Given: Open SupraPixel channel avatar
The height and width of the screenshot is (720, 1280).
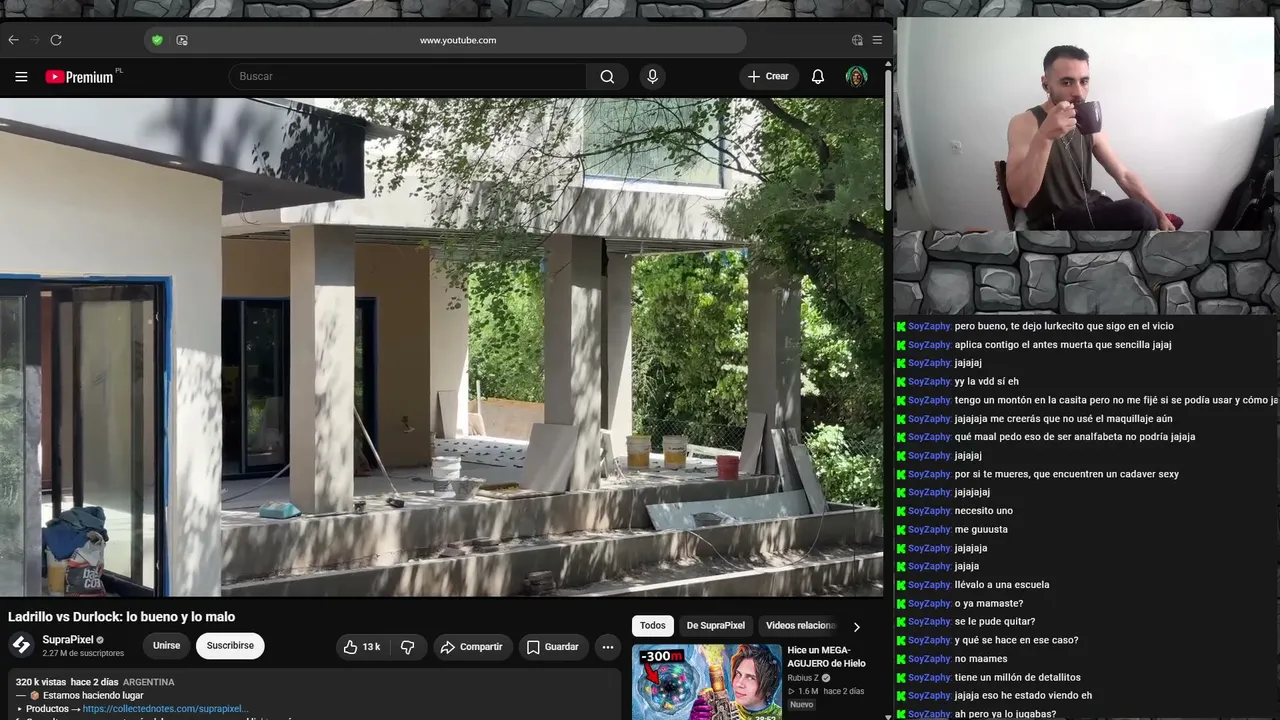Looking at the screenshot, I should click(x=21, y=646).
